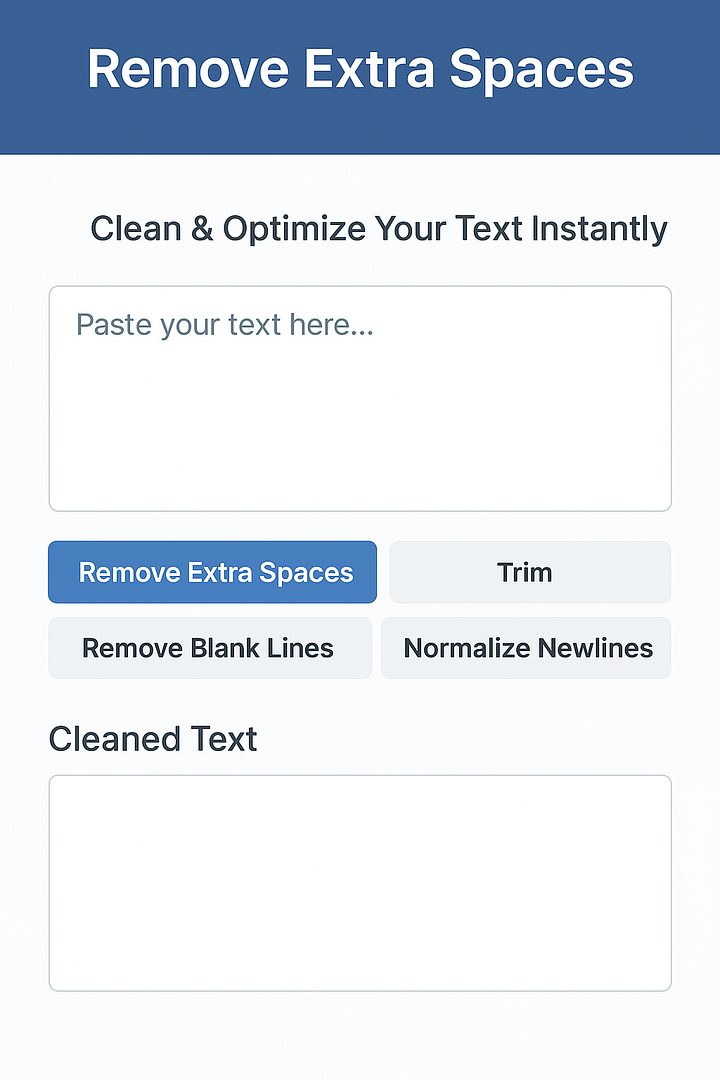The width and height of the screenshot is (720, 1080).
Task: Choose the Normalize Newlines button
Action: [x=526, y=648]
